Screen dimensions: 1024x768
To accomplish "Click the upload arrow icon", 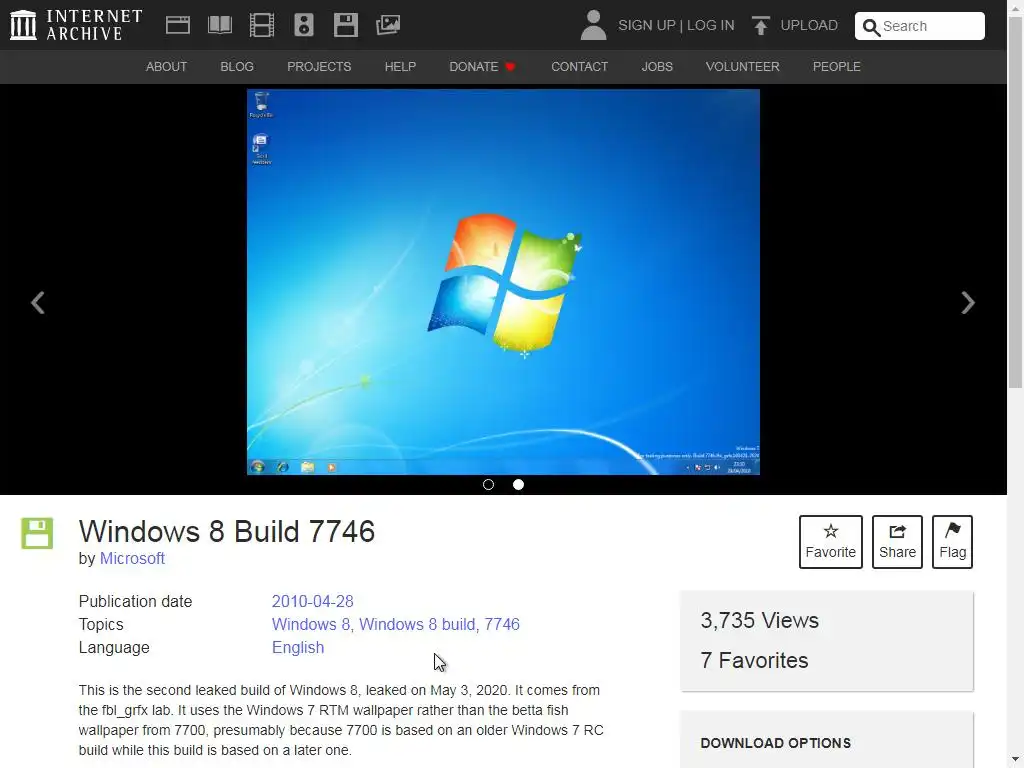I will (x=760, y=25).
